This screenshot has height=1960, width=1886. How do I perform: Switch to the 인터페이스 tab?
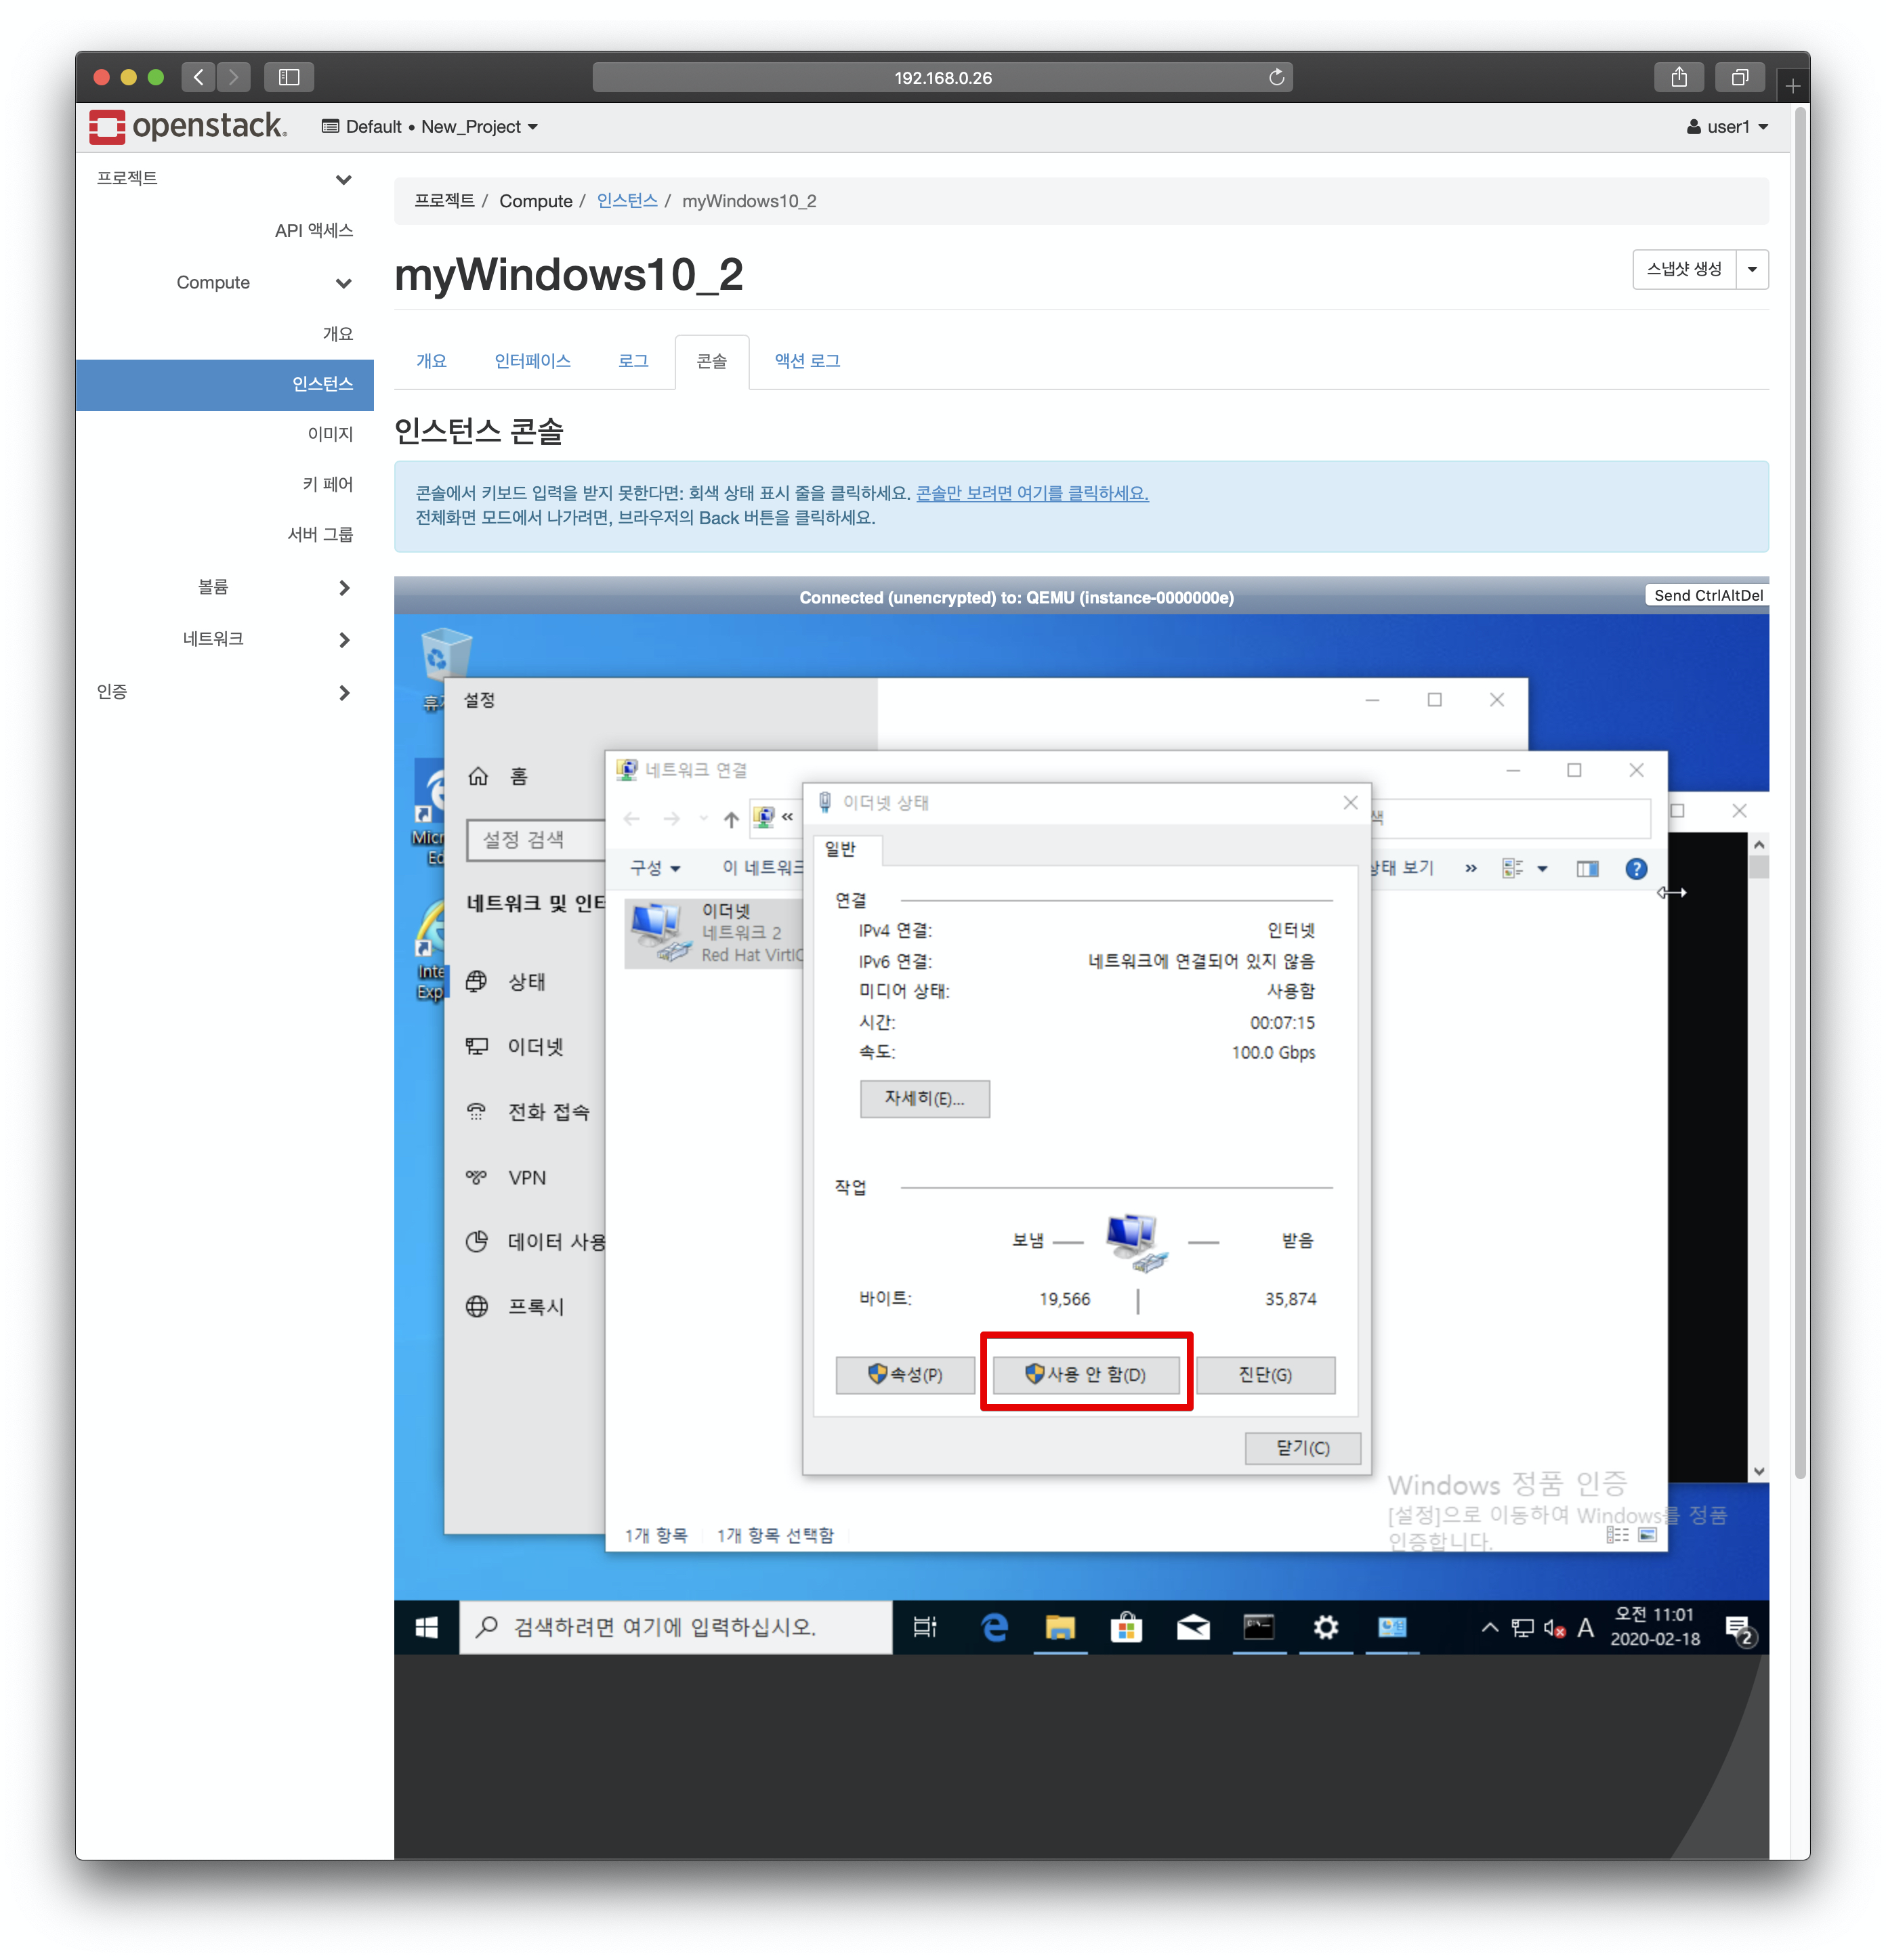pyautogui.click(x=532, y=361)
